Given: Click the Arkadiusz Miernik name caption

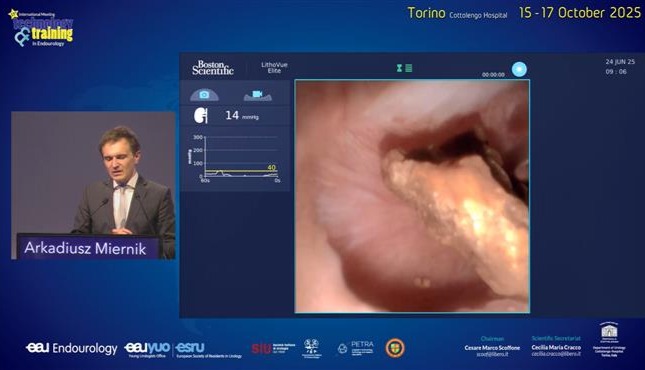Looking at the screenshot, I should [85, 248].
